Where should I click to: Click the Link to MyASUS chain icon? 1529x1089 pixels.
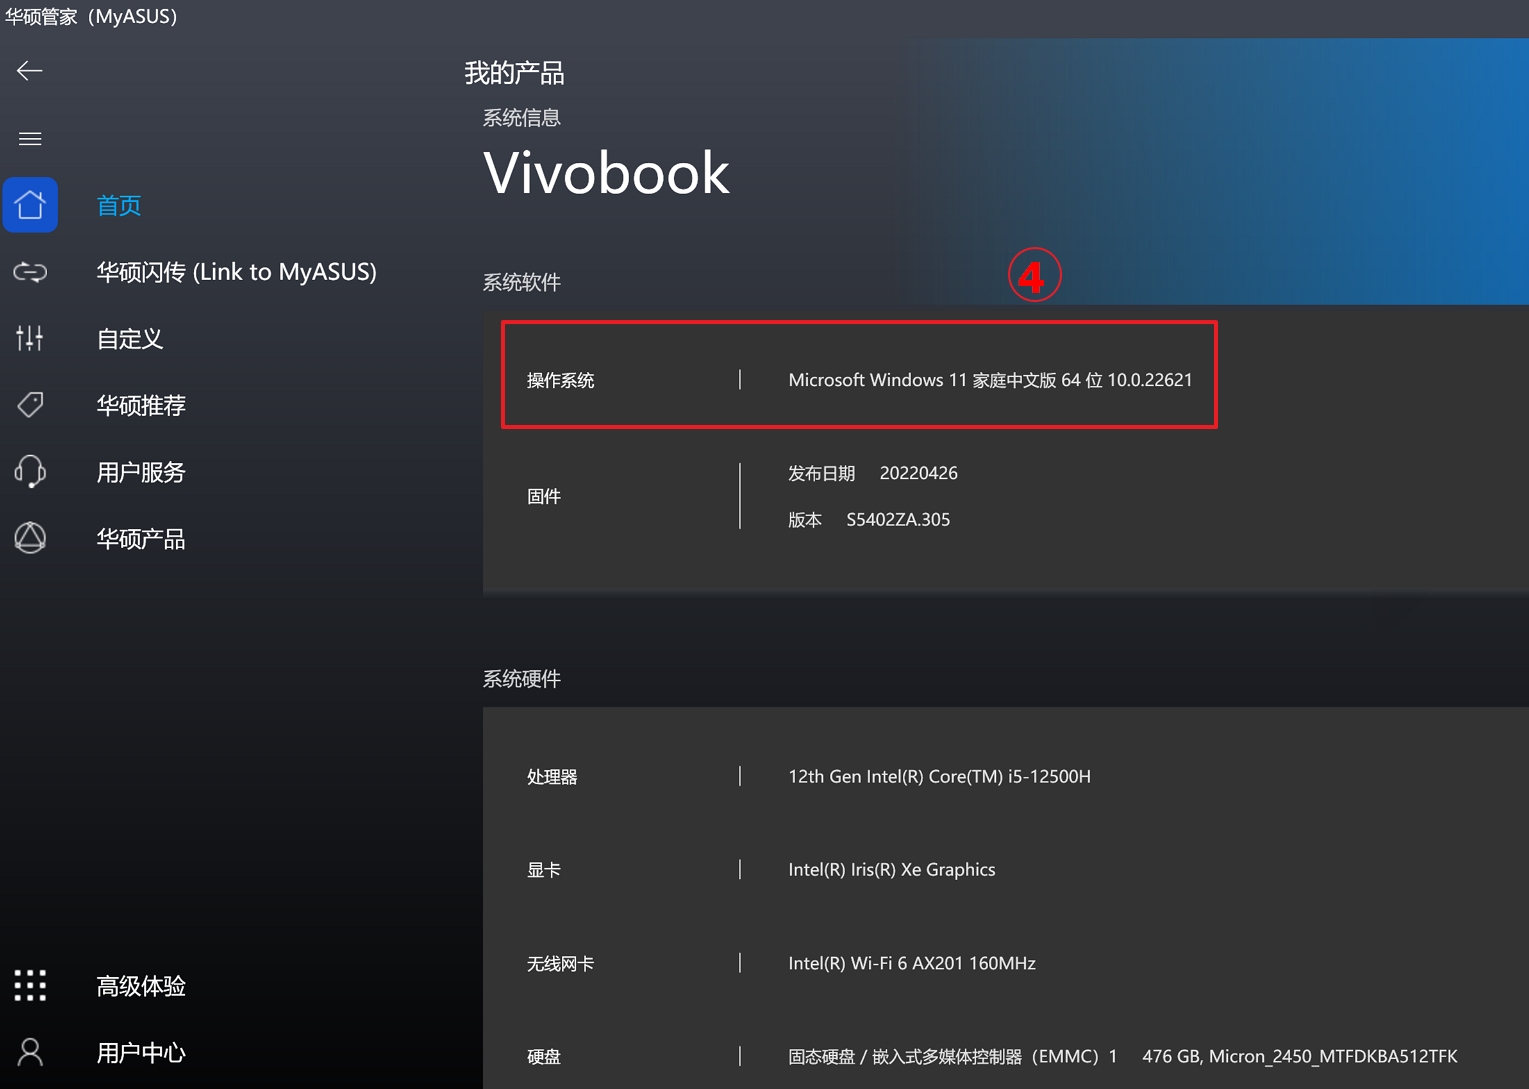(30, 271)
